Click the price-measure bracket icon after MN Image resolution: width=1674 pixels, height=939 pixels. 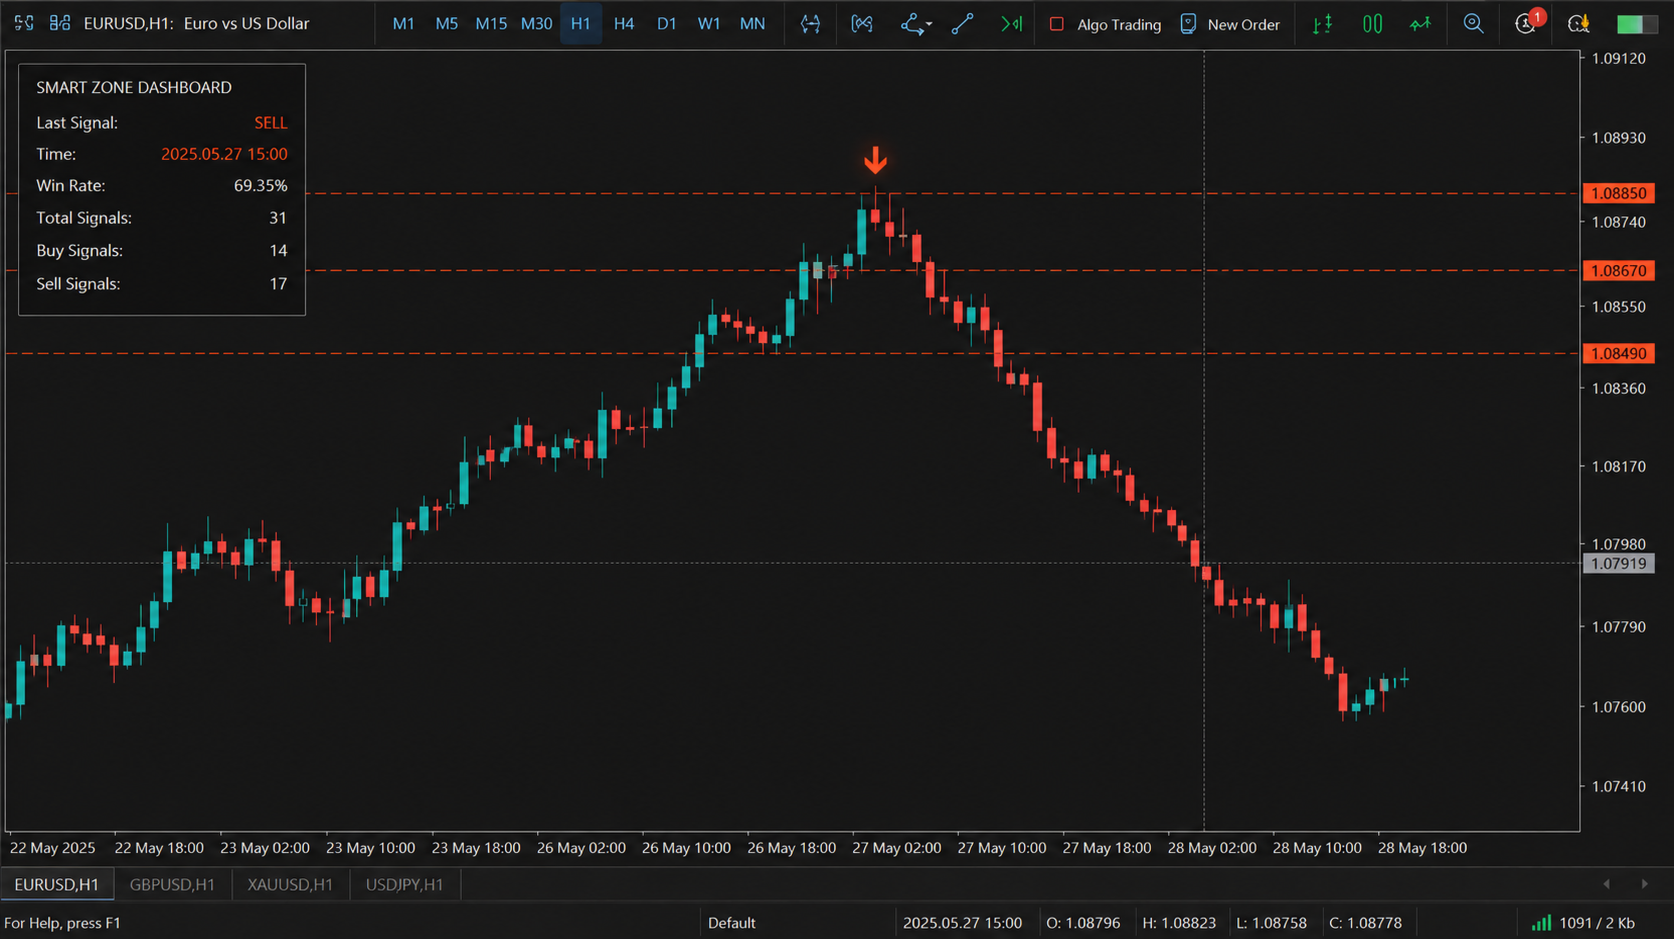[x=810, y=23]
